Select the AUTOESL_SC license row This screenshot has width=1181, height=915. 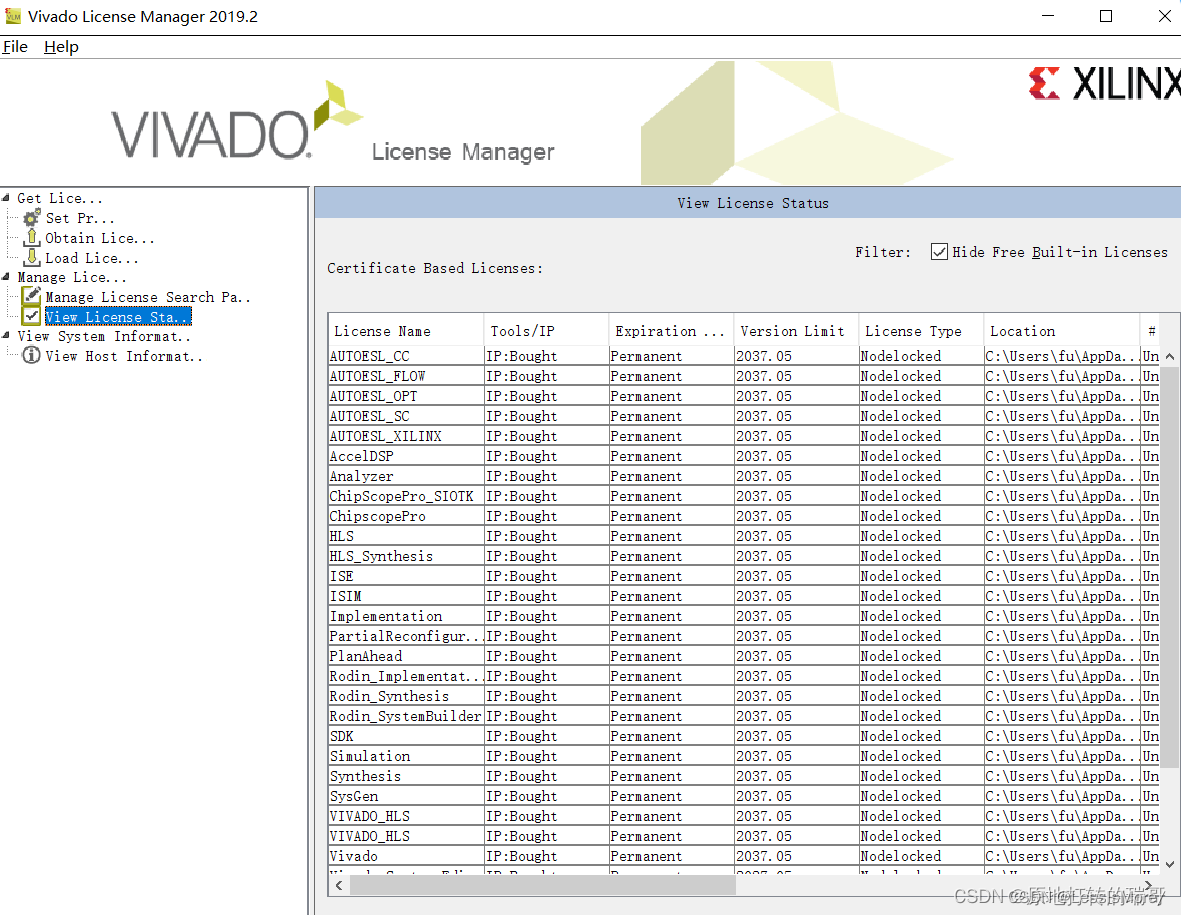pos(744,416)
